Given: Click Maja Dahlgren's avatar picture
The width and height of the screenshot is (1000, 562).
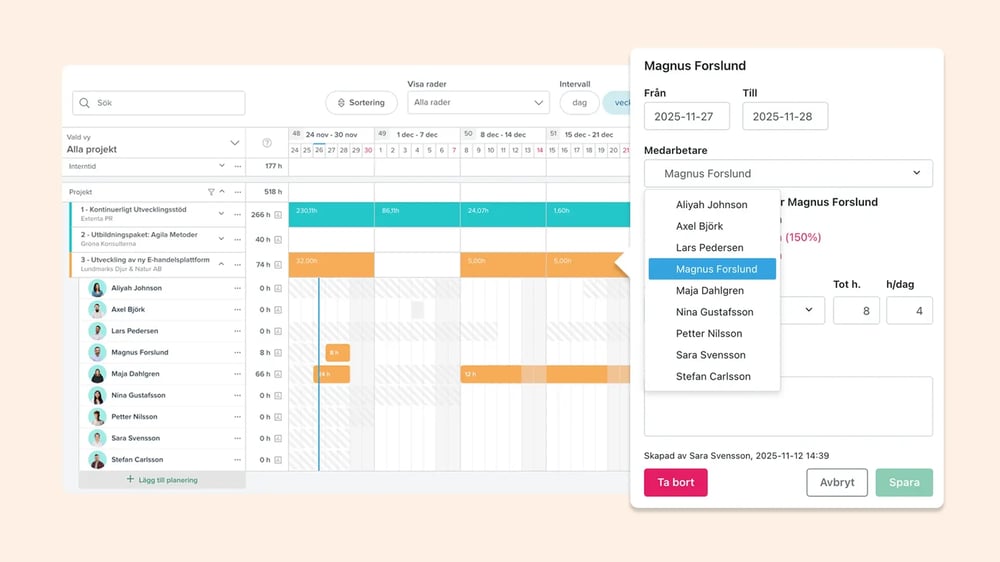Looking at the screenshot, I should click(x=97, y=374).
